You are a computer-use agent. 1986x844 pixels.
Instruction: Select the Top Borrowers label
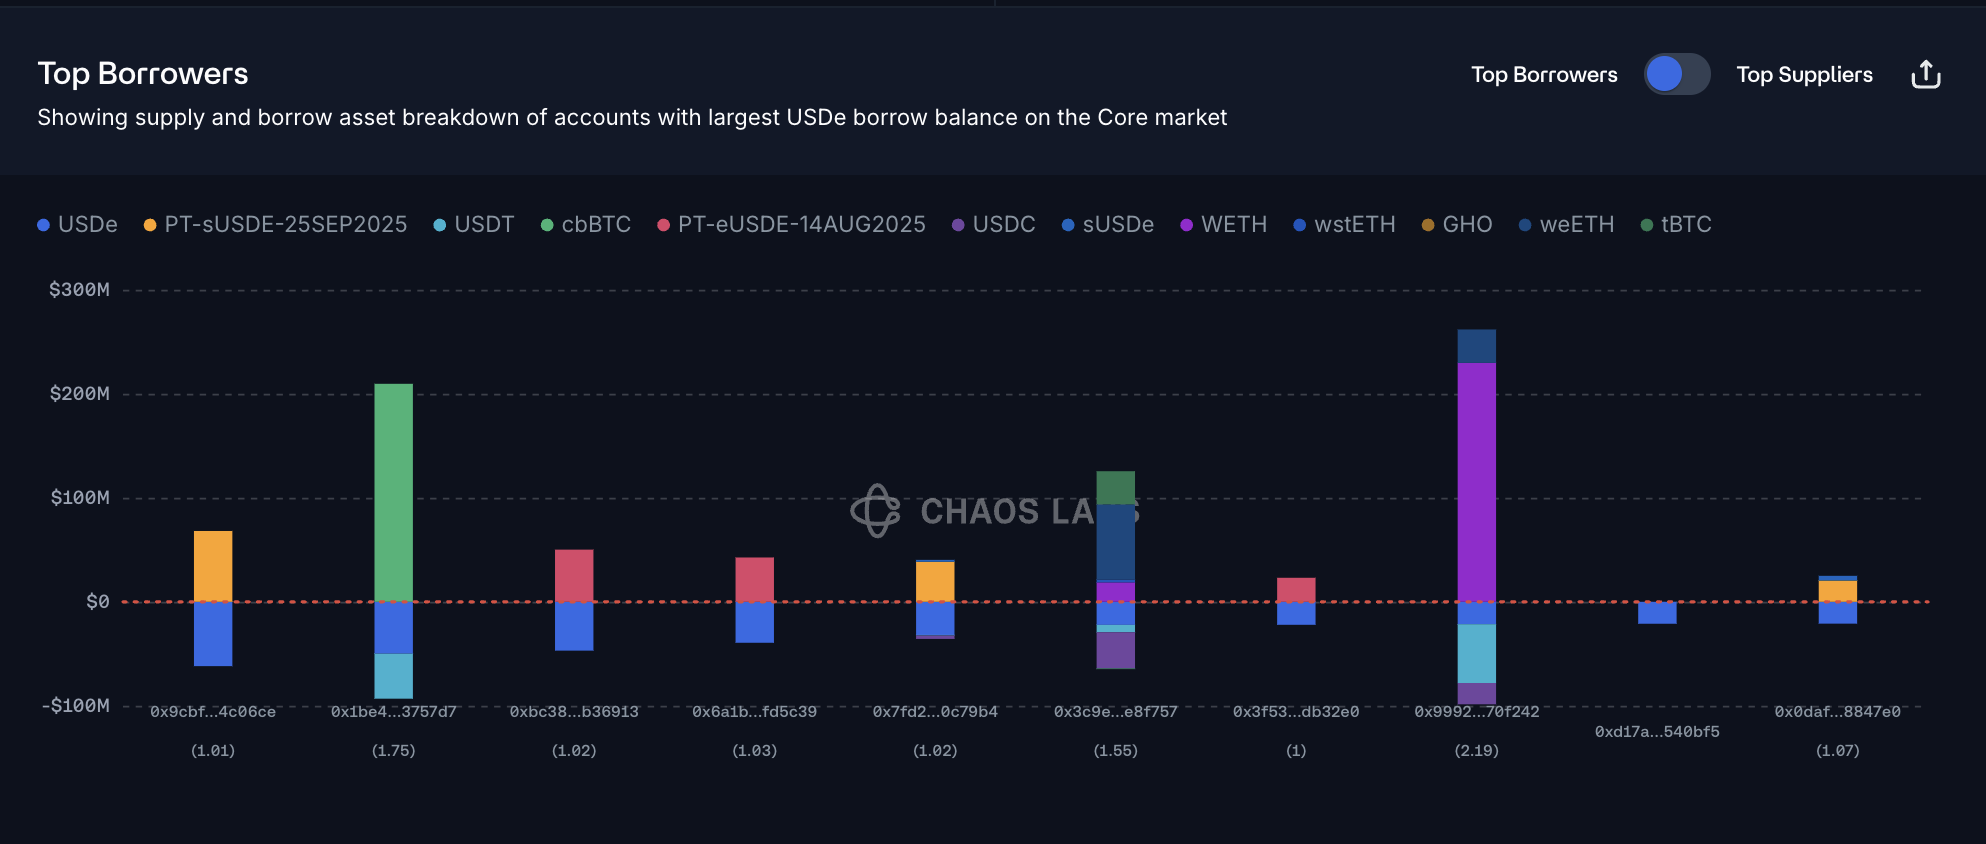pos(1544,75)
